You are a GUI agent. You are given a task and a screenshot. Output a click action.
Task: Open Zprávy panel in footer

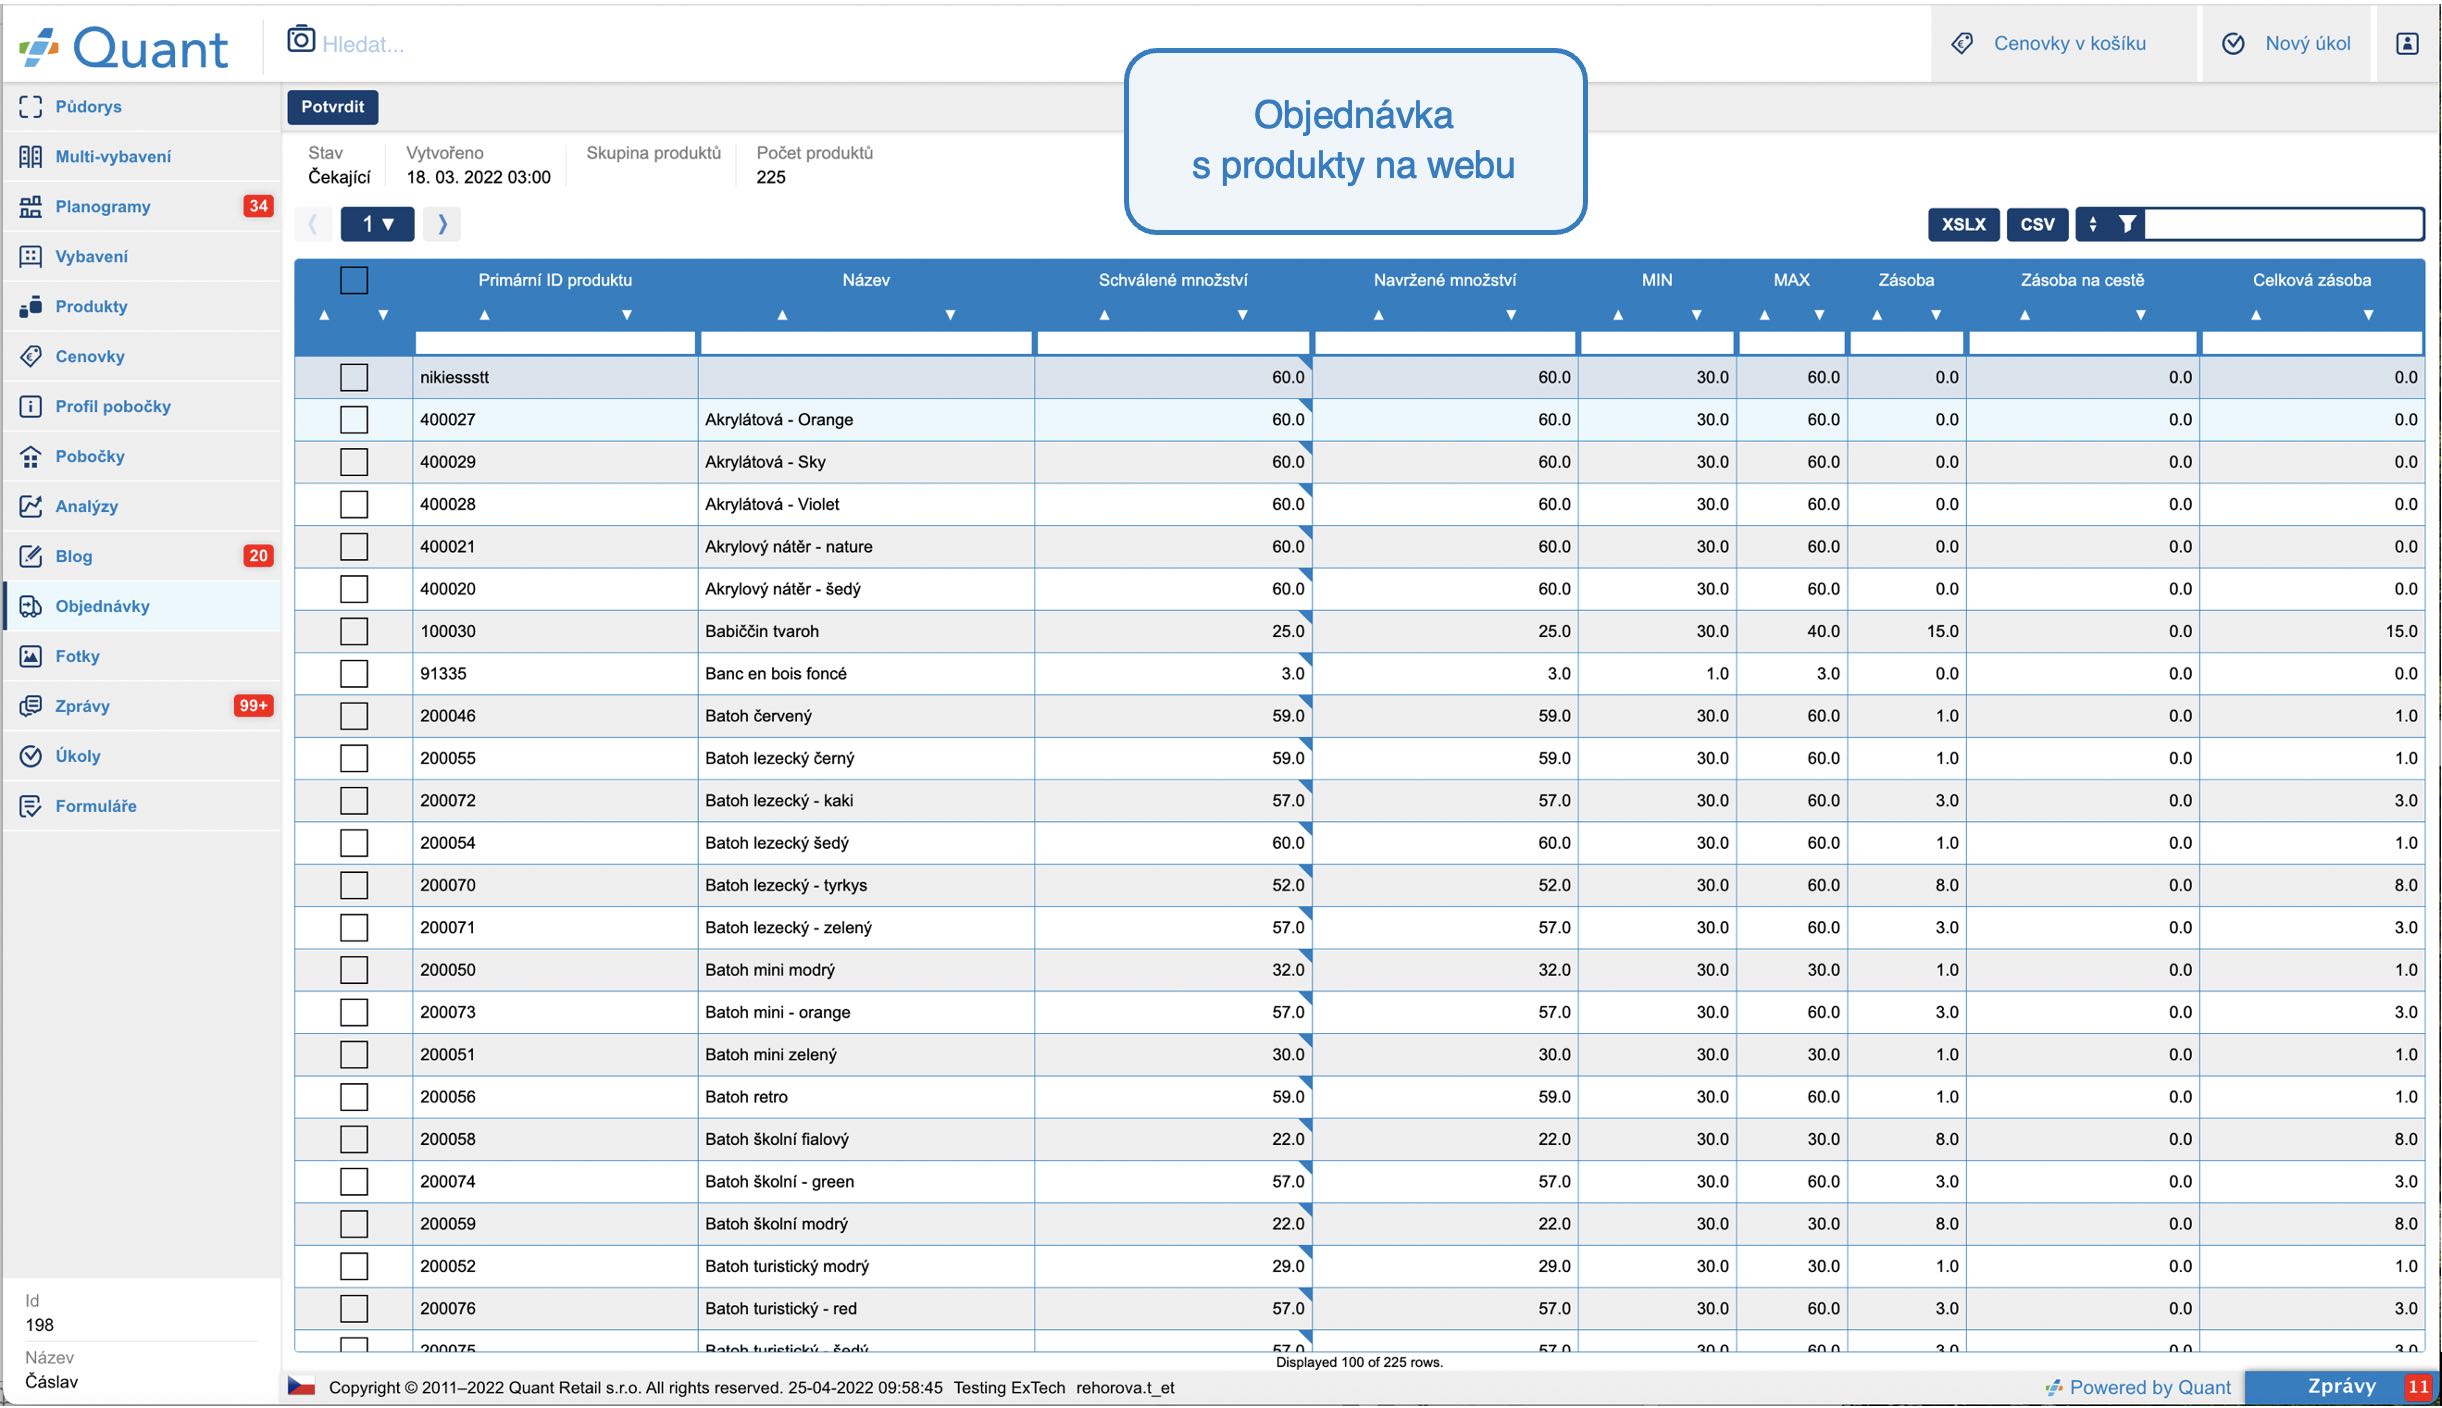2342,1387
